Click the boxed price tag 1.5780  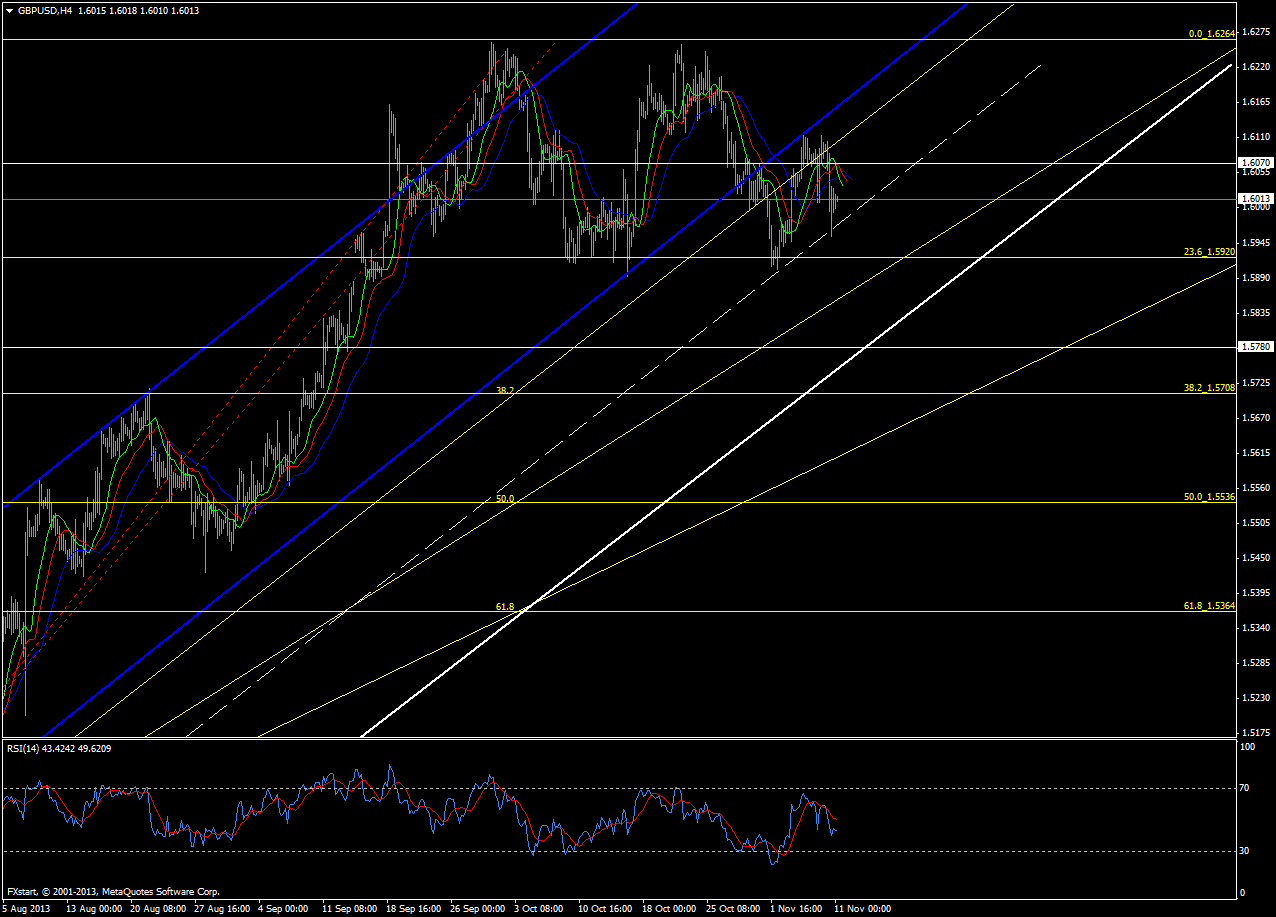(1256, 347)
